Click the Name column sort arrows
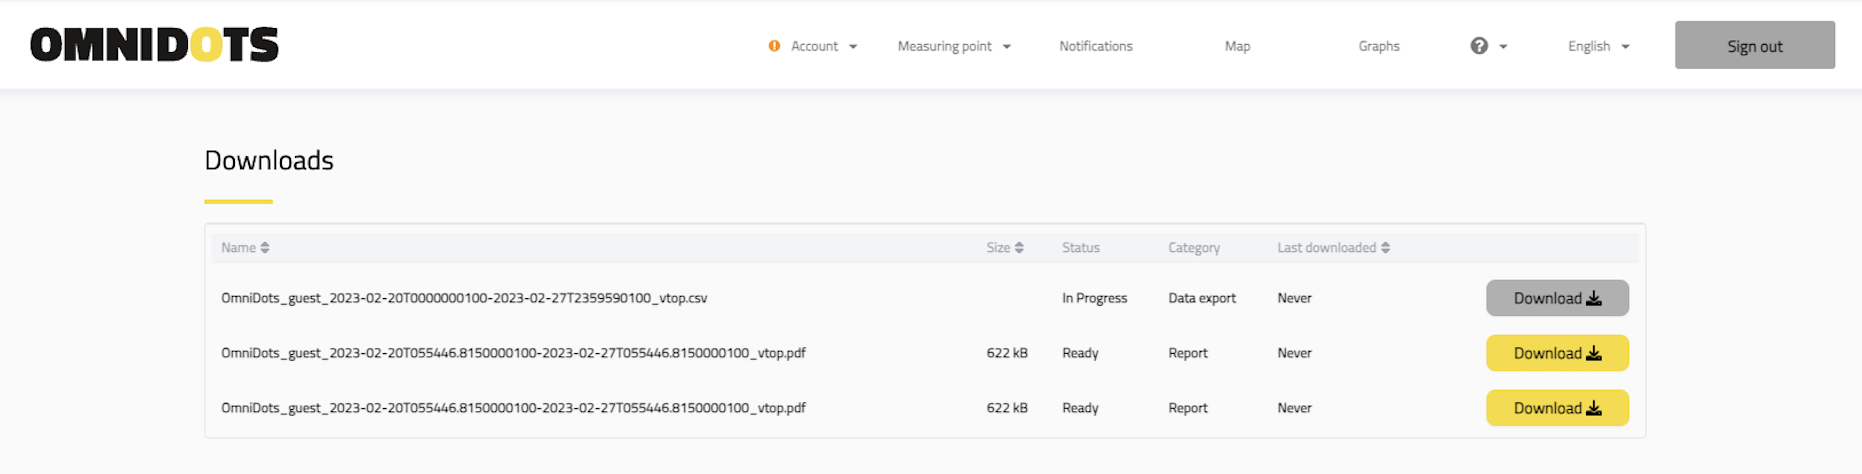Image resolution: width=1862 pixels, height=474 pixels. pos(265,248)
